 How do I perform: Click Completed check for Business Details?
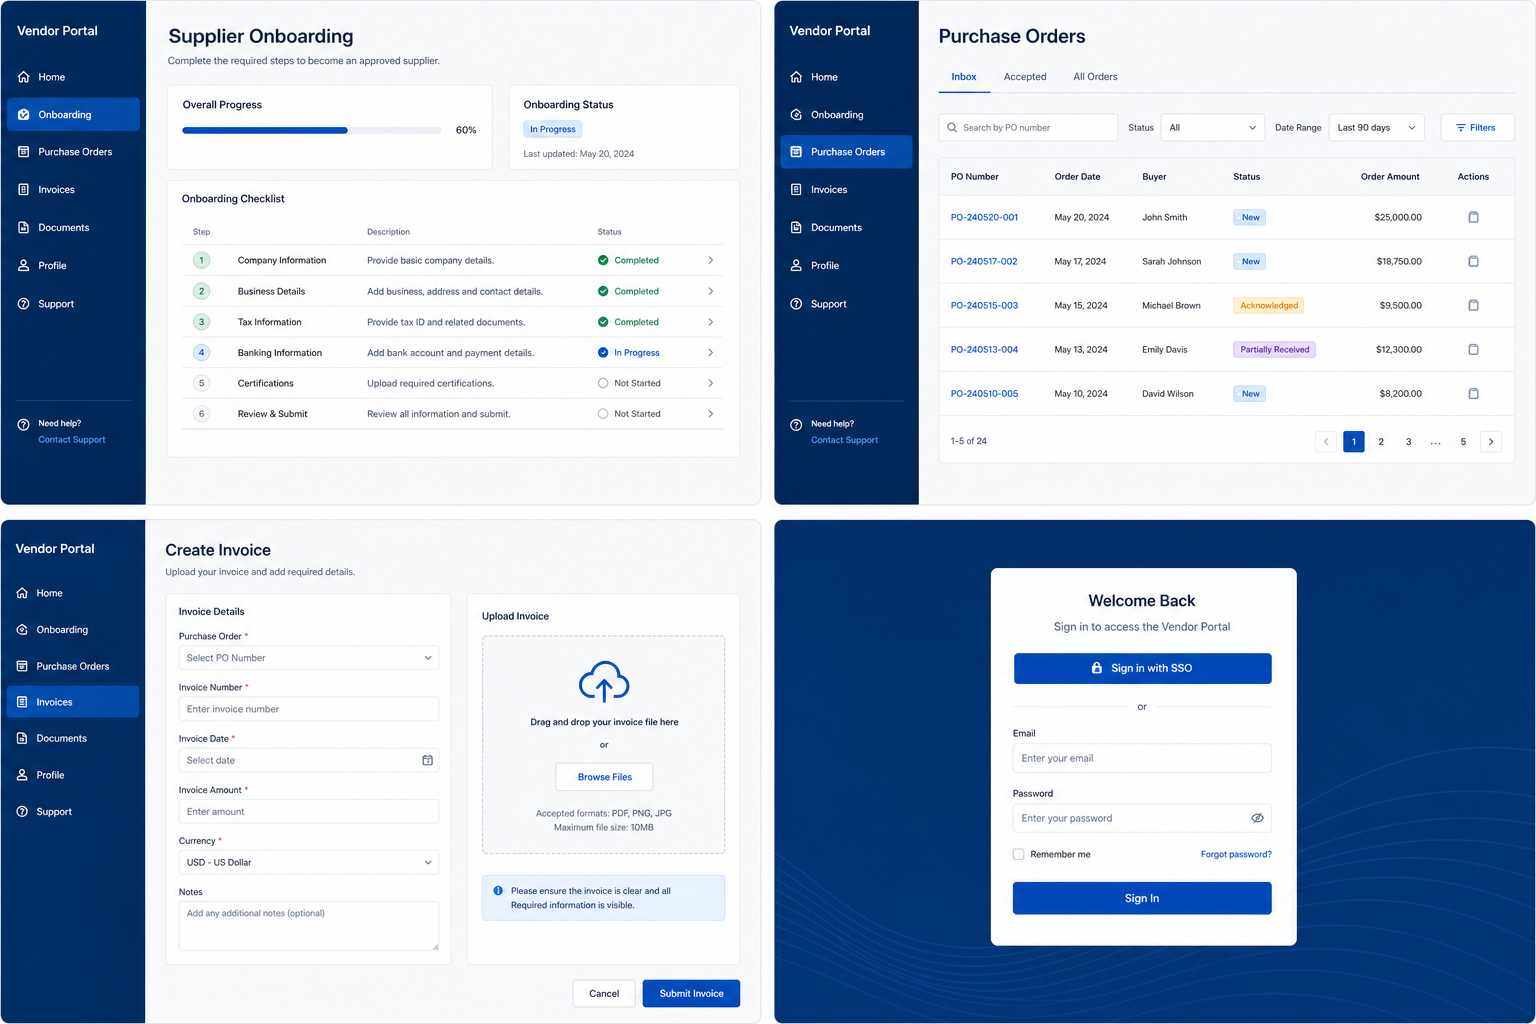coord(603,291)
